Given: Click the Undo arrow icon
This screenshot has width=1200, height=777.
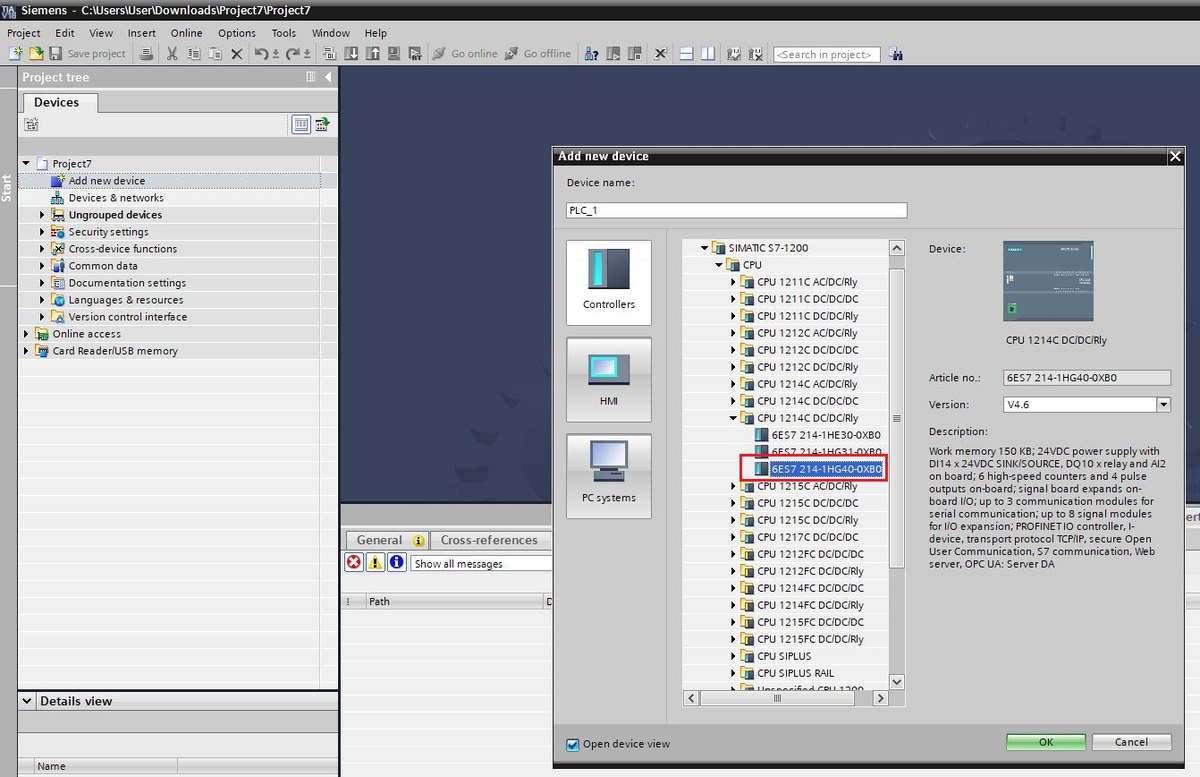Looking at the screenshot, I should click(x=262, y=54).
